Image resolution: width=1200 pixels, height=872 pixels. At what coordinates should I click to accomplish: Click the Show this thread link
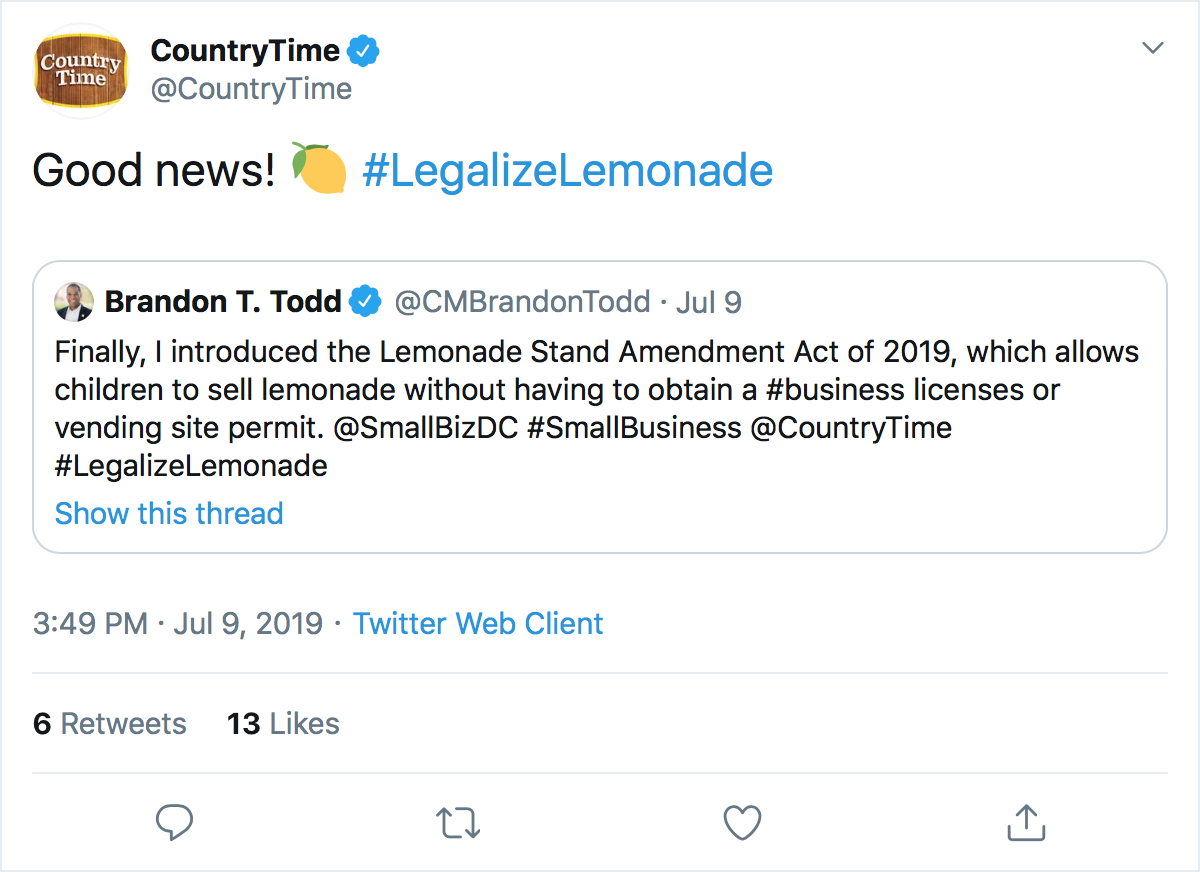click(x=169, y=513)
